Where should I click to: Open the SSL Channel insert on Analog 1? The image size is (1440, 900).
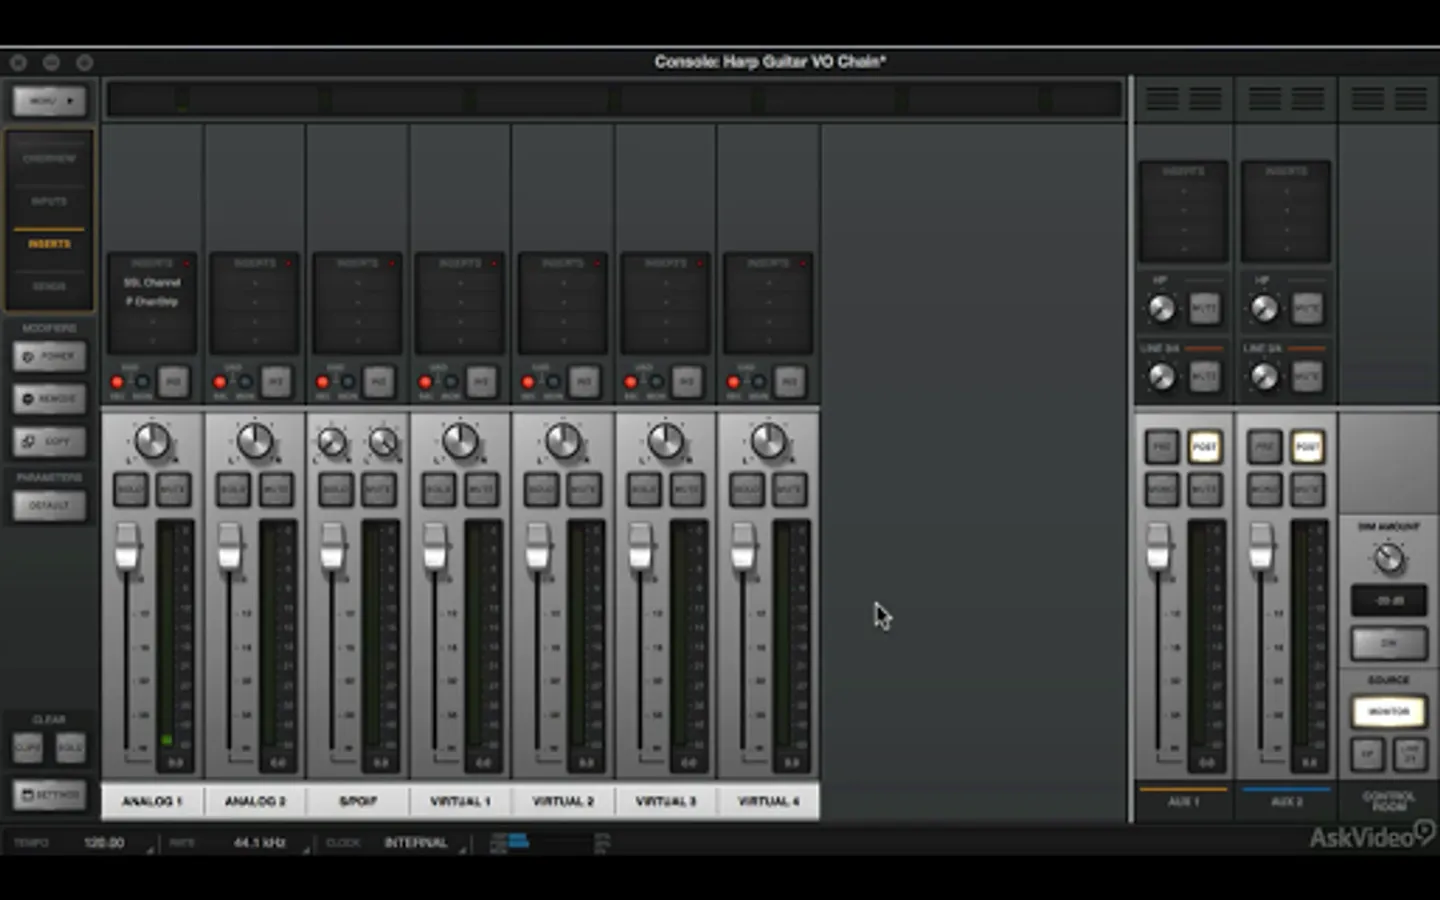tap(152, 283)
